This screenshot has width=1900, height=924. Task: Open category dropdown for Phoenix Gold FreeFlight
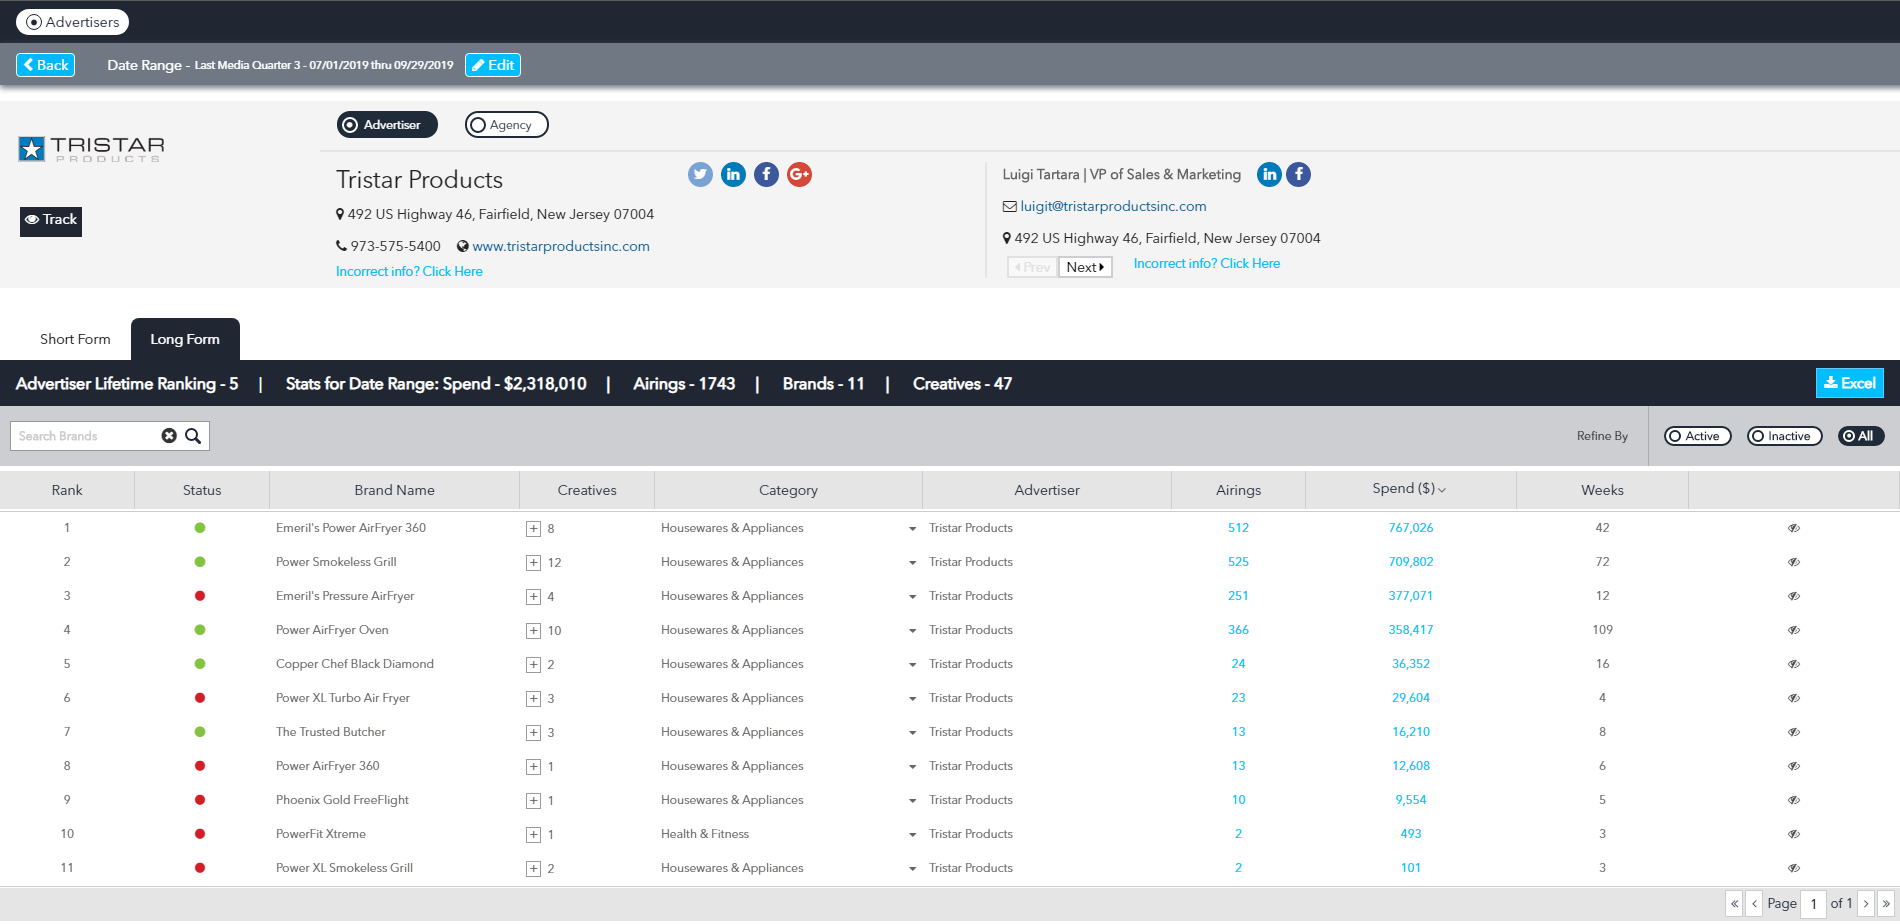click(912, 801)
